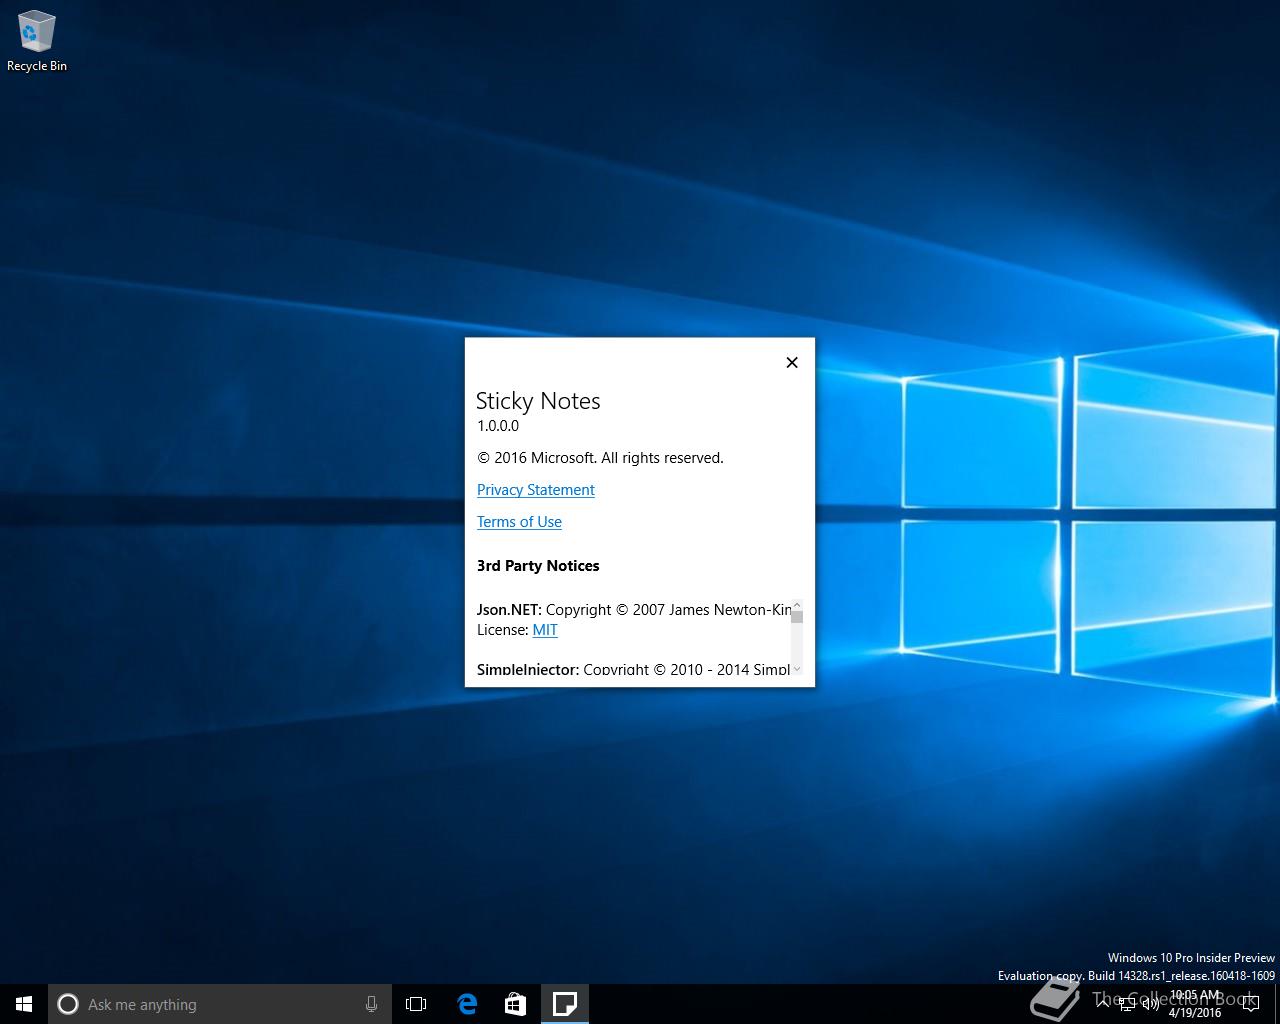Viewport: 1280px width, 1024px height.
Task: Show hidden system tray icons
Action: tap(1103, 1004)
